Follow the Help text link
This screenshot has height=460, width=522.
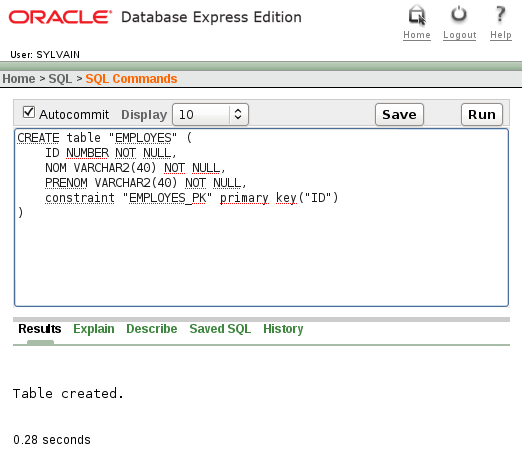pyautogui.click(x=501, y=35)
